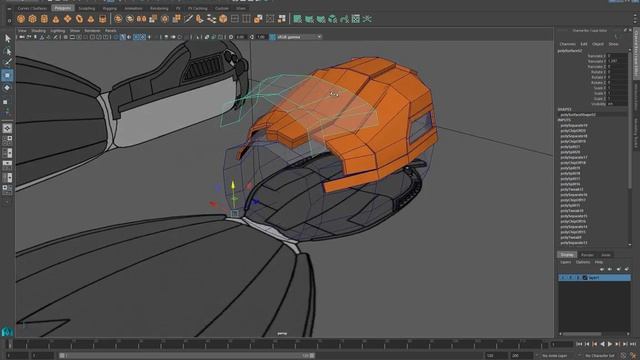Create a polygon plane from shelf
Viewport: 640px width, 360px height.
(67, 19)
